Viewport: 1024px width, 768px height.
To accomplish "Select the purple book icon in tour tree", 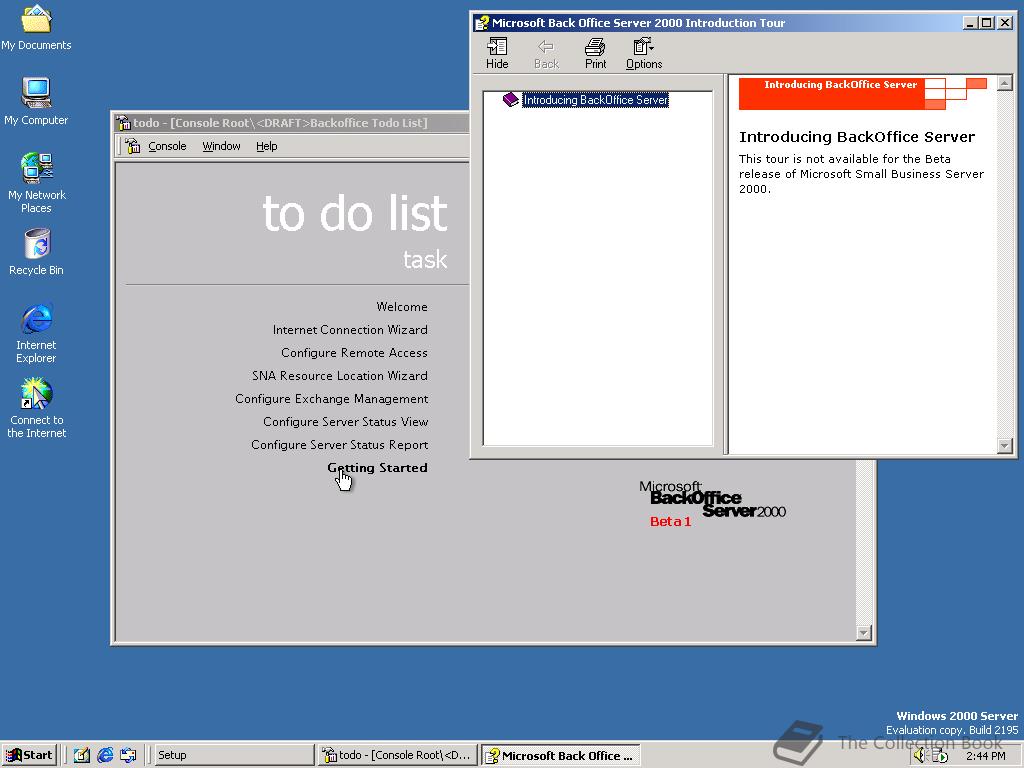I will click(x=511, y=99).
